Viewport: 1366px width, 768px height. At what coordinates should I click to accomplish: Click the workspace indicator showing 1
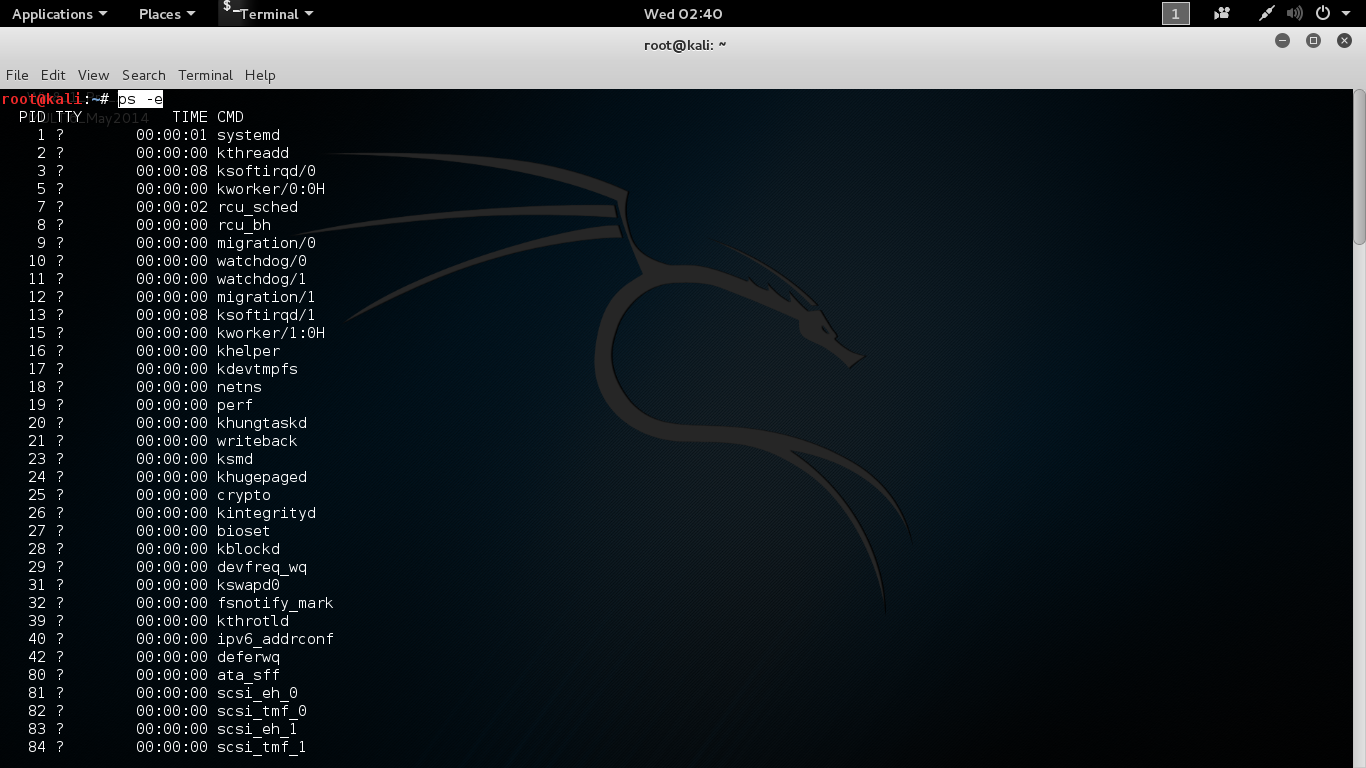[x=1176, y=13]
